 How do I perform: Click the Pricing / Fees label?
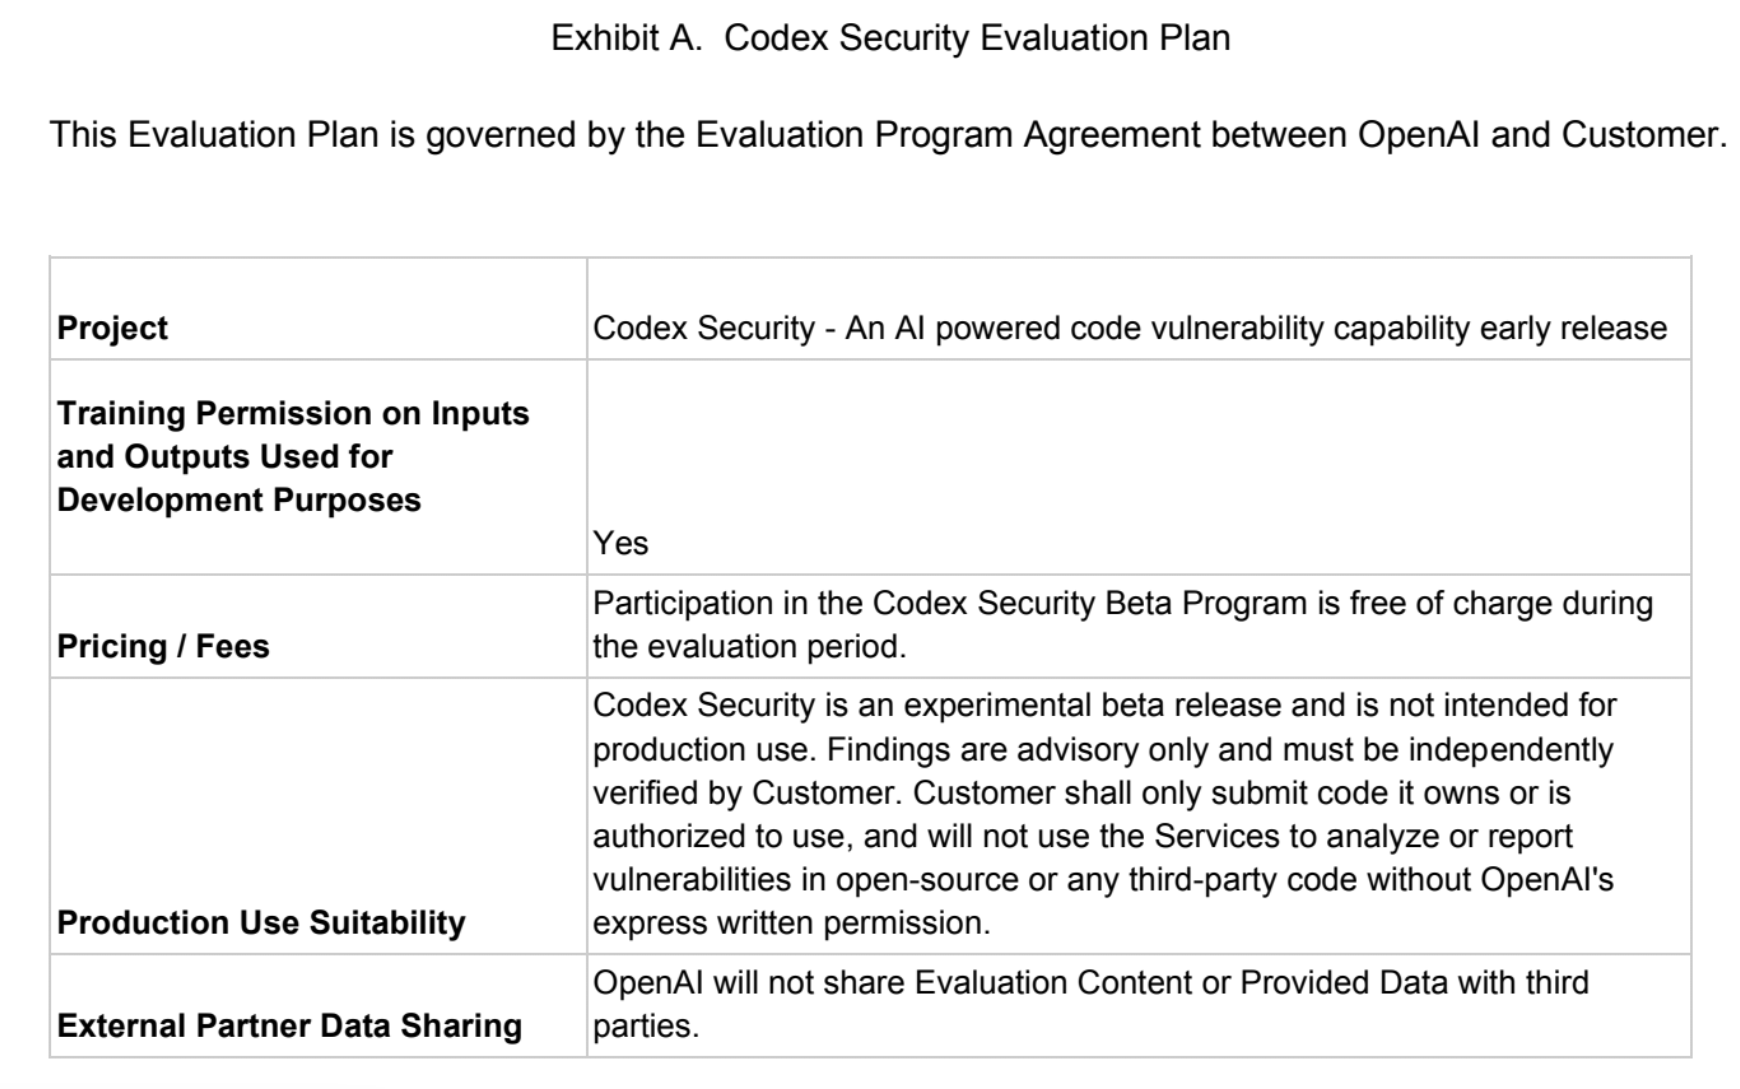click(x=163, y=646)
